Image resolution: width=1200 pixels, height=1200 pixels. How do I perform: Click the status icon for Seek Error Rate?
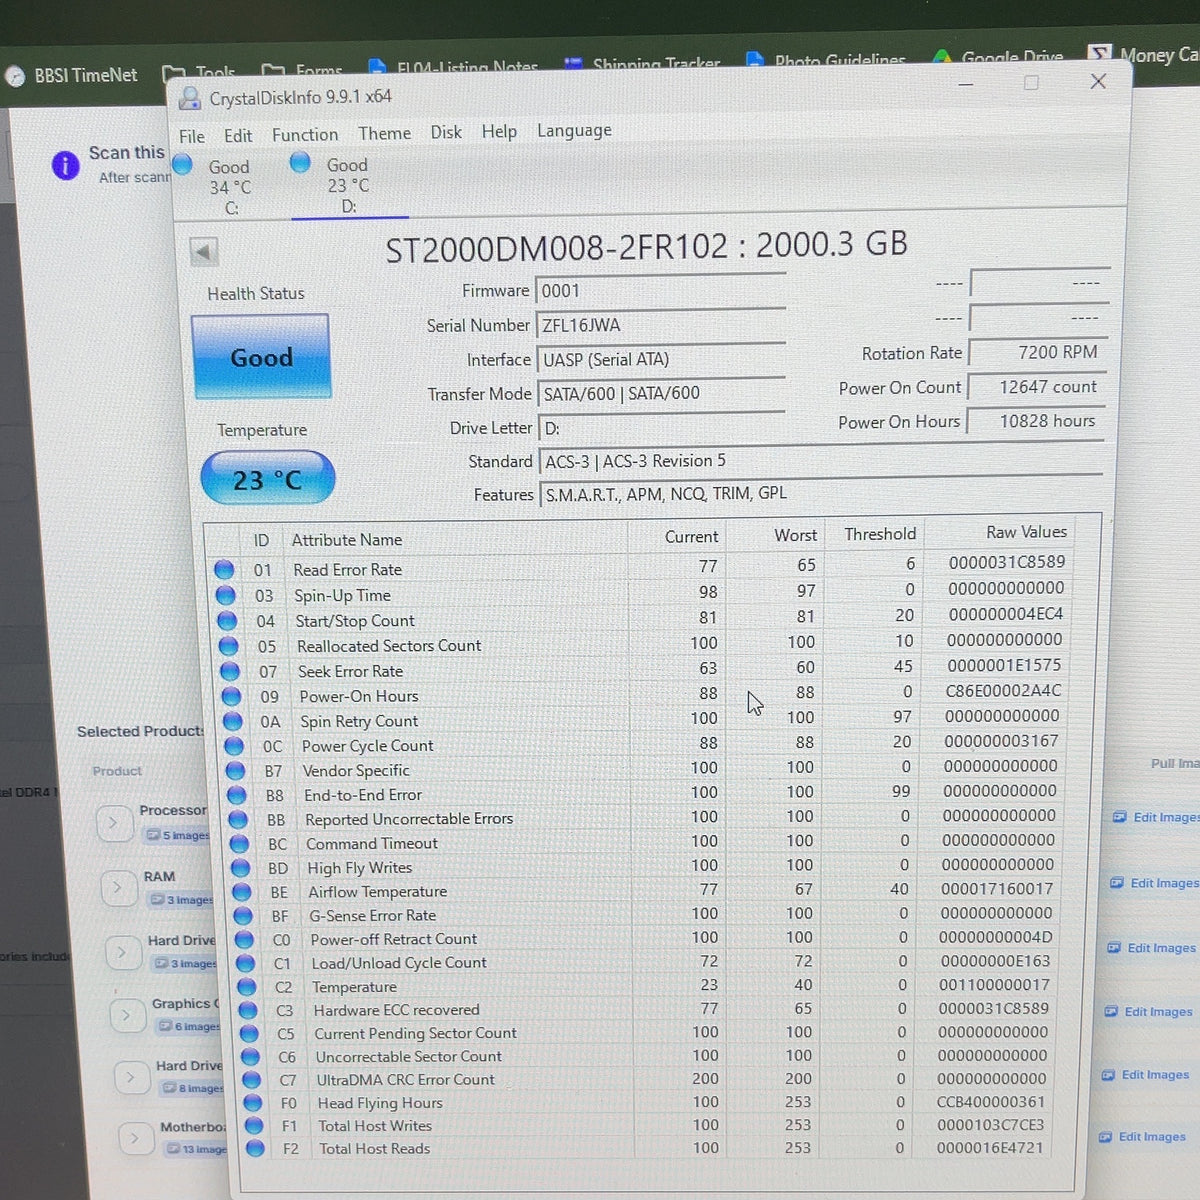point(230,671)
